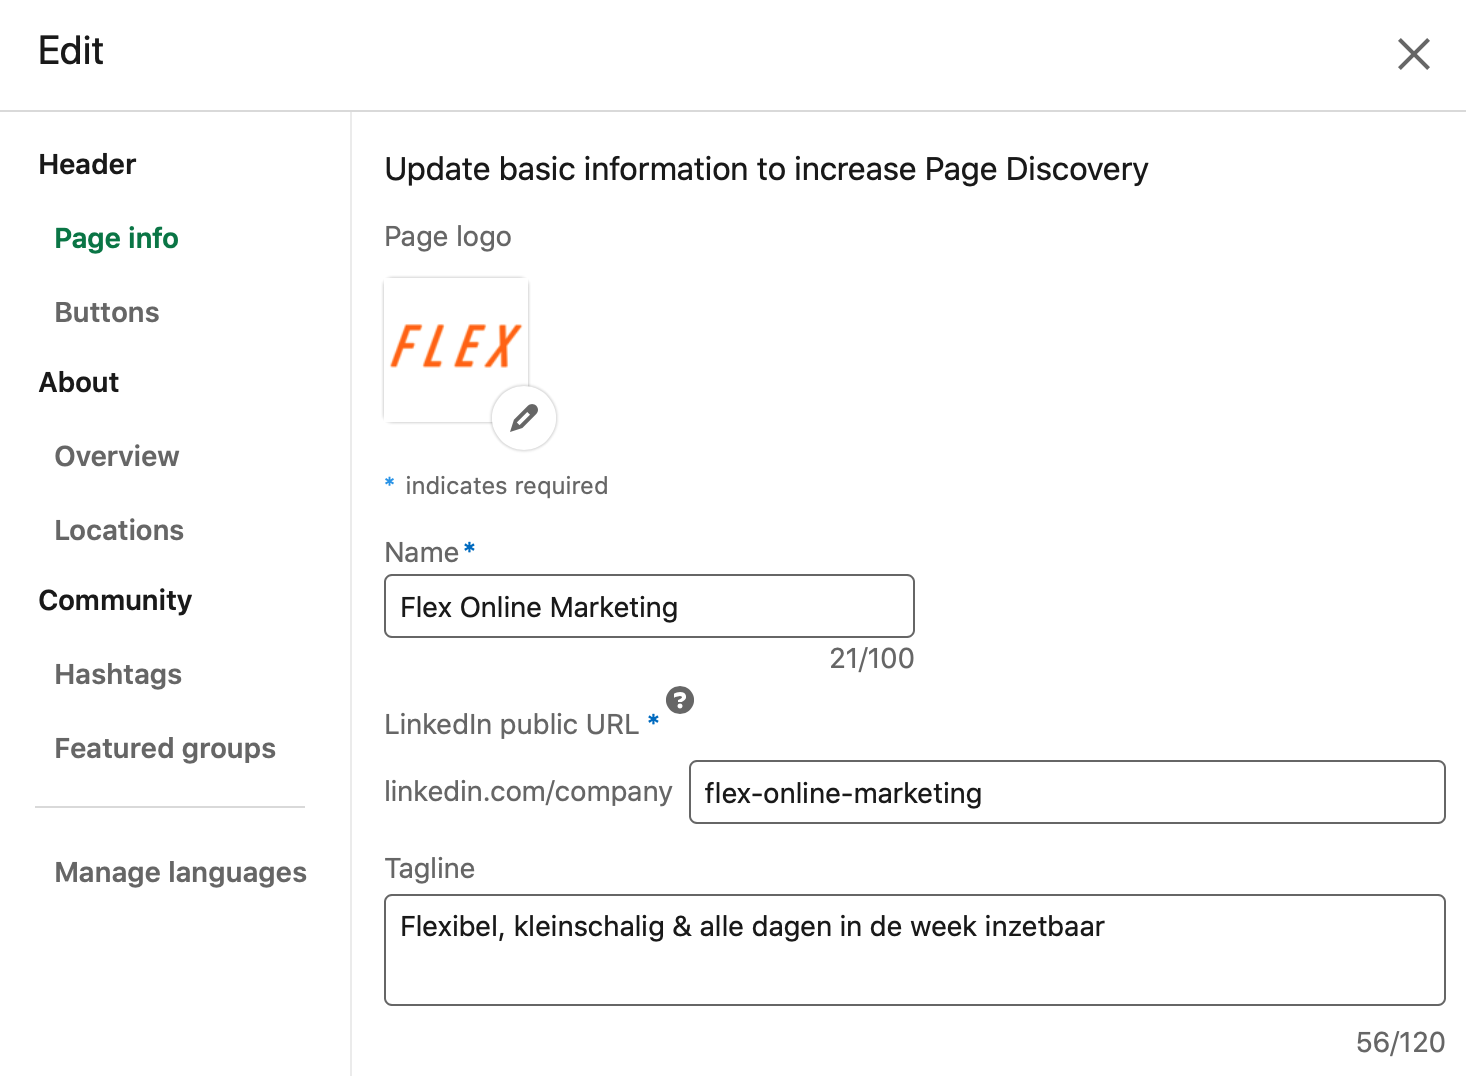Click the Name 21/100 character counter
The image size is (1466, 1076).
(871, 658)
